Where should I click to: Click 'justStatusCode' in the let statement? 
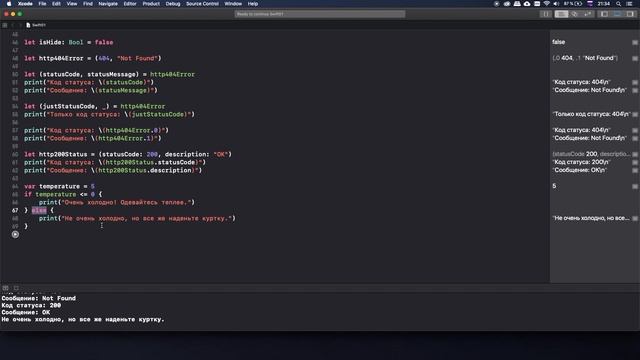coord(69,106)
